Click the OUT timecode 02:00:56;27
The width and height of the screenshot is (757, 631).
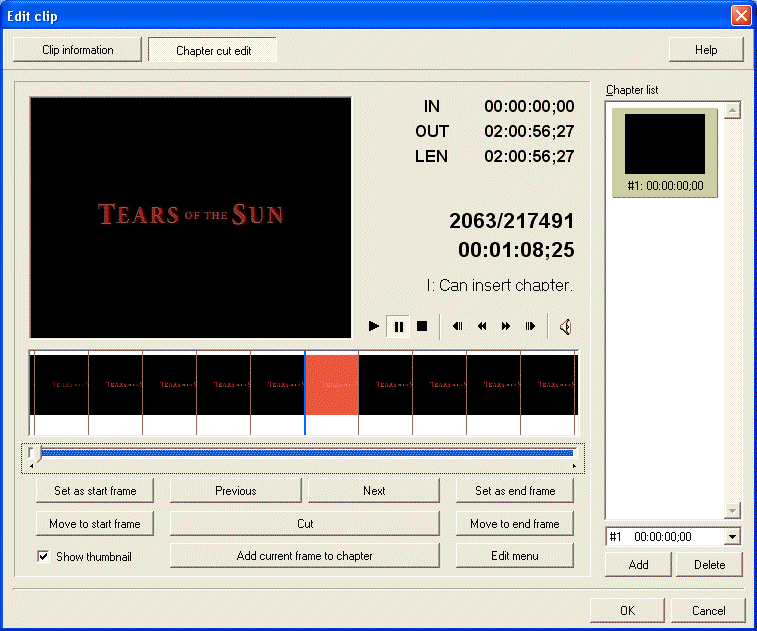(529, 131)
